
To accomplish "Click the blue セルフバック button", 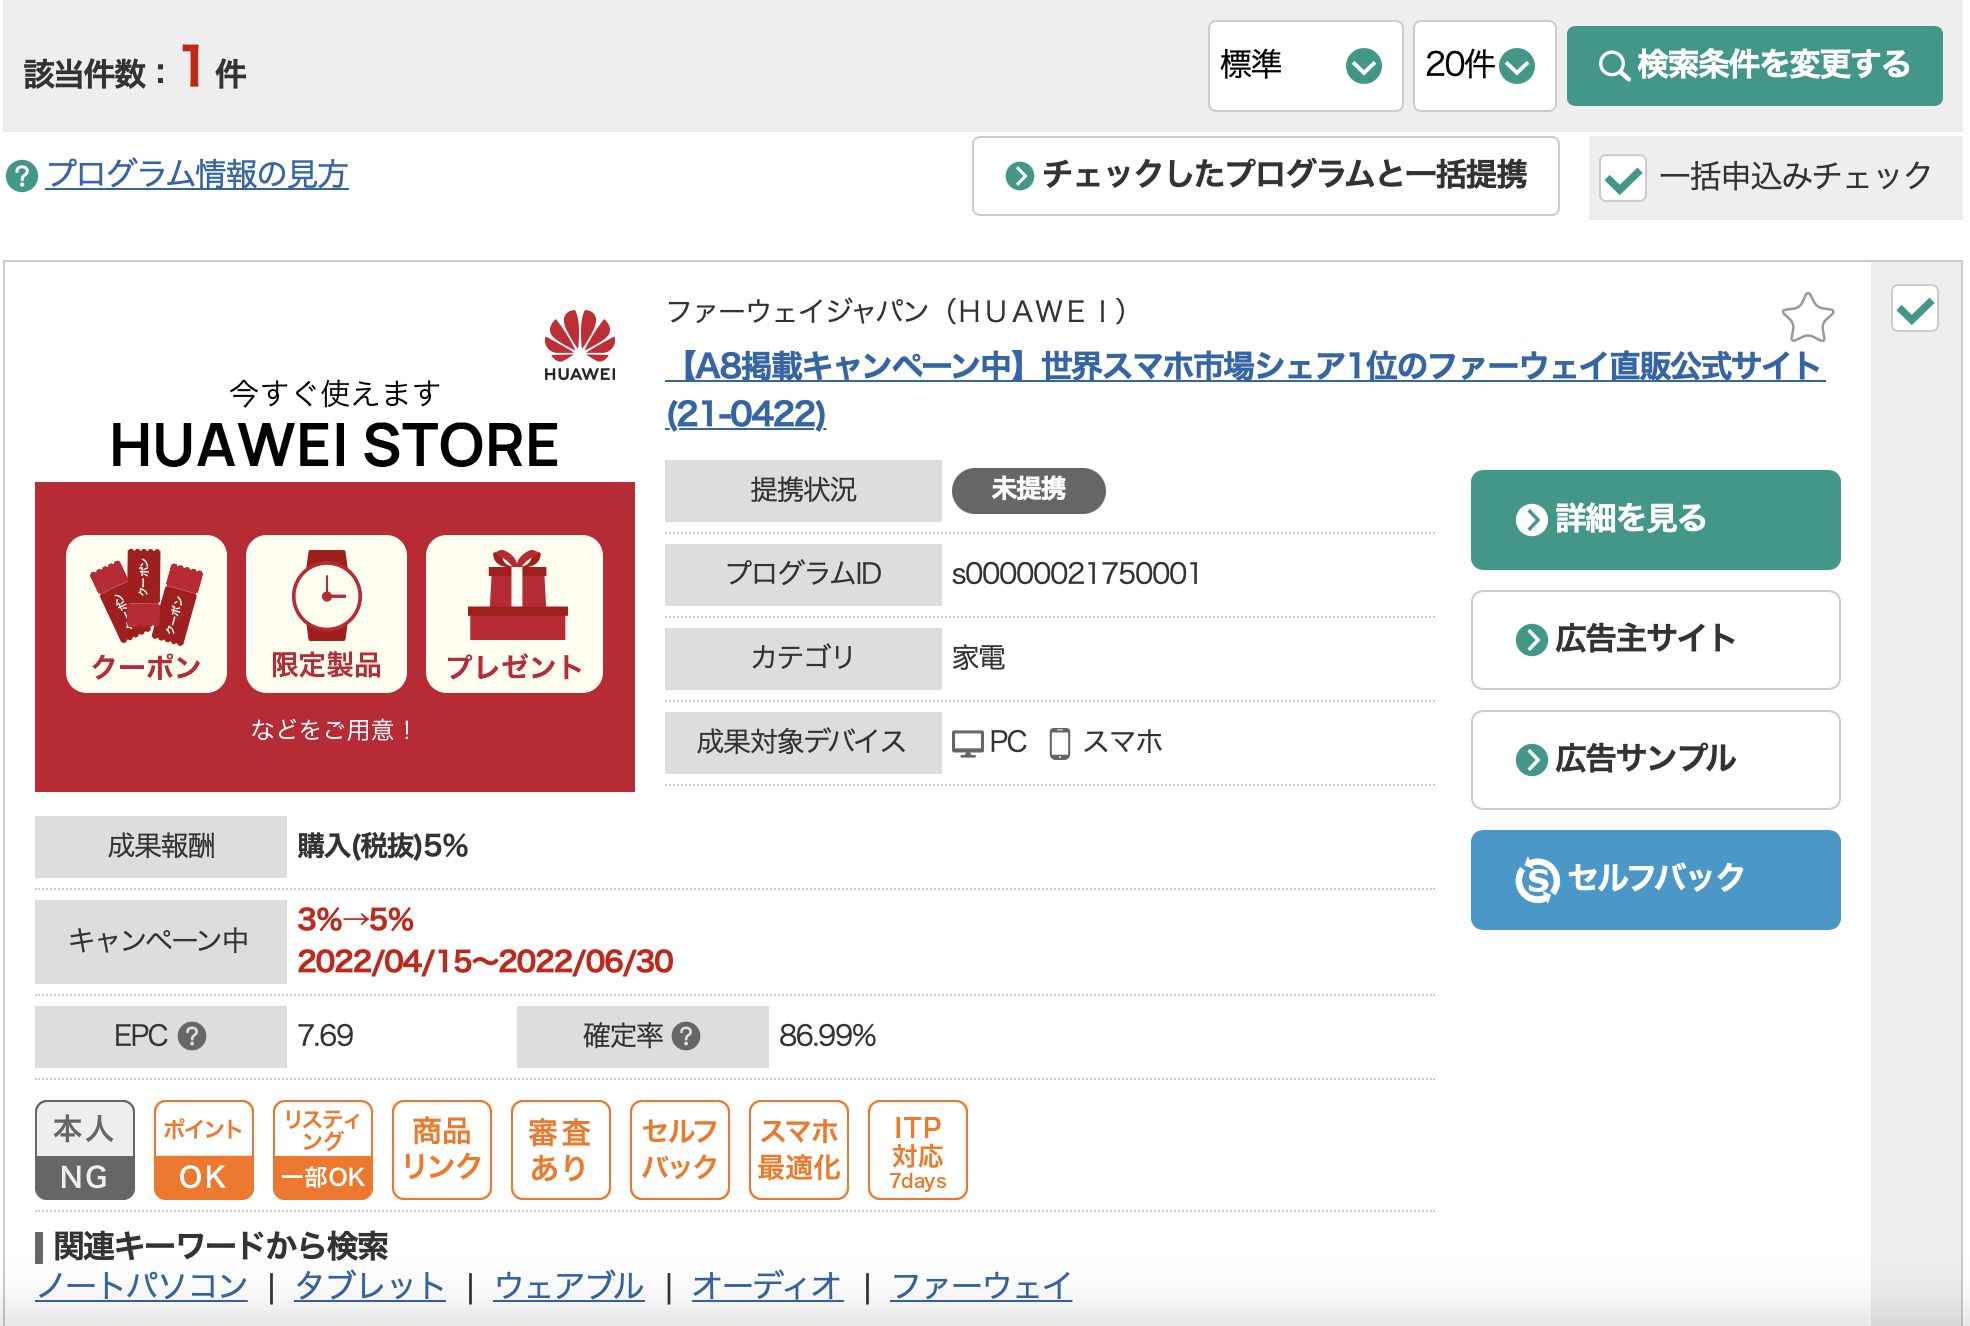I will [1656, 880].
